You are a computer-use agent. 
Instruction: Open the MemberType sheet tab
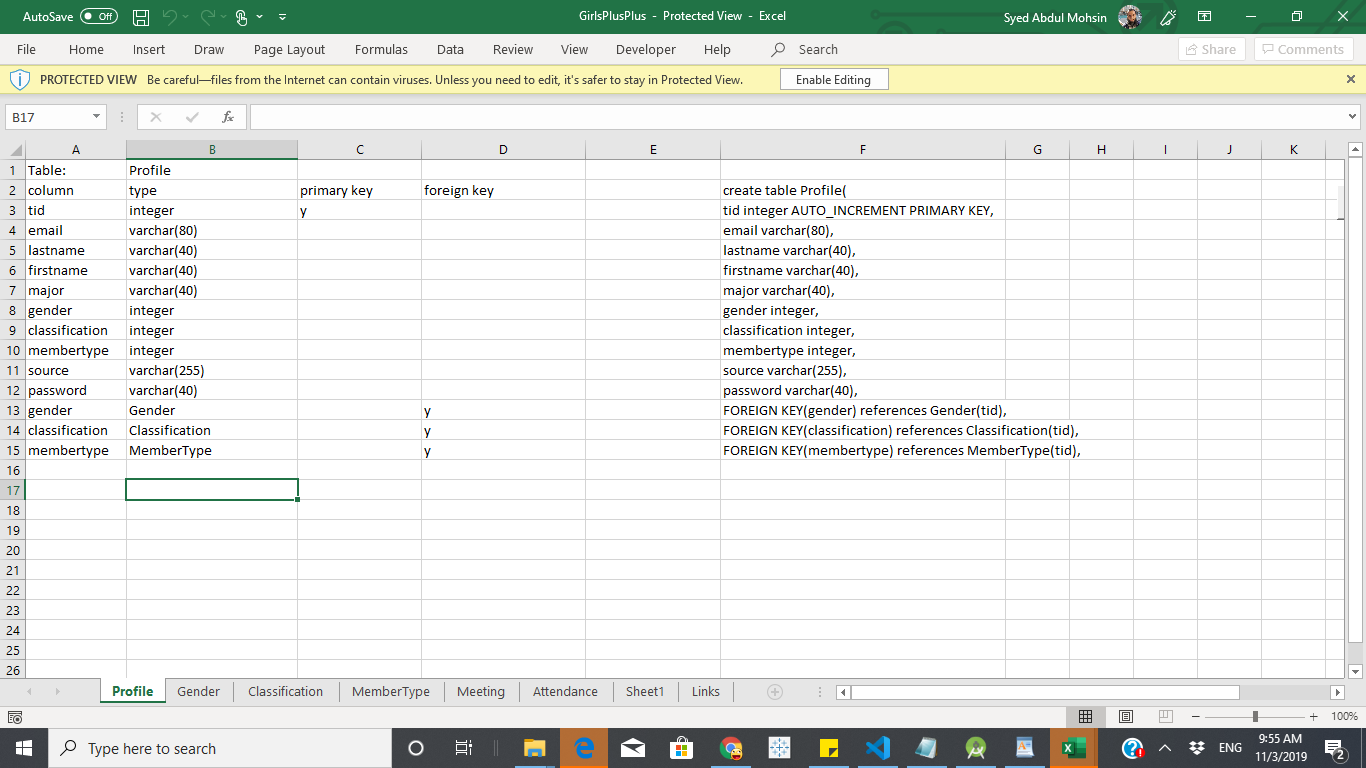pos(390,691)
